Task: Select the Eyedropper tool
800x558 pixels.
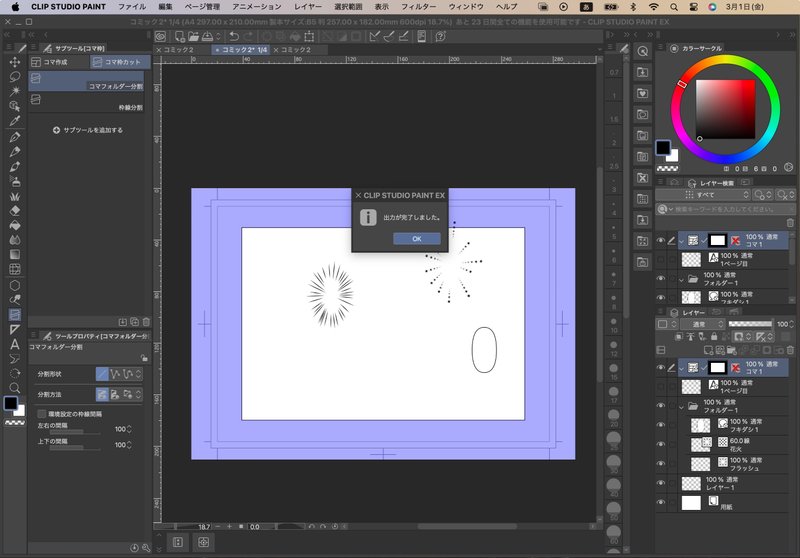Action: tap(15, 121)
